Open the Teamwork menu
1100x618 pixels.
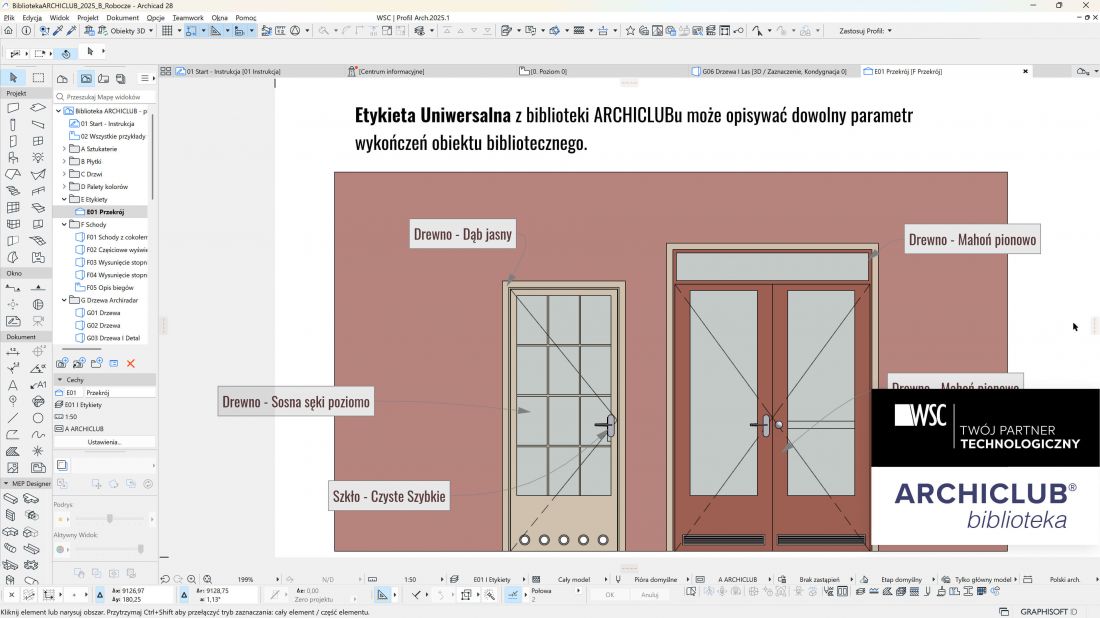(x=187, y=18)
